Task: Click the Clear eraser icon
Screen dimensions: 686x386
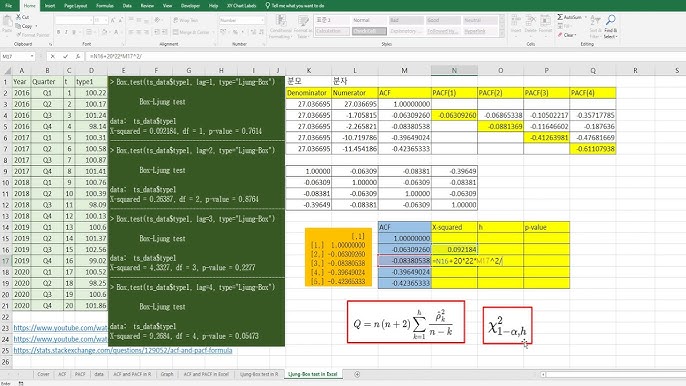Action: tap(560, 35)
